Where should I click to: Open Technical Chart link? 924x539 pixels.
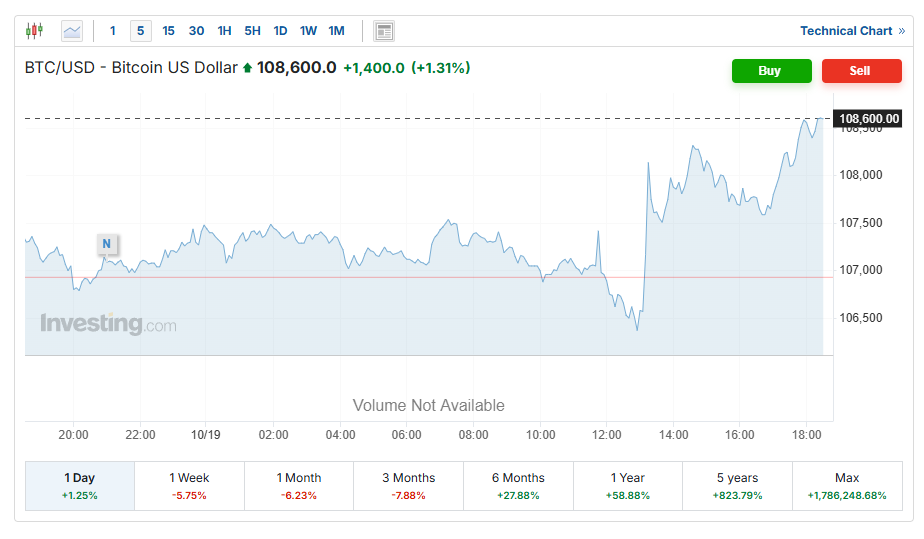click(851, 31)
